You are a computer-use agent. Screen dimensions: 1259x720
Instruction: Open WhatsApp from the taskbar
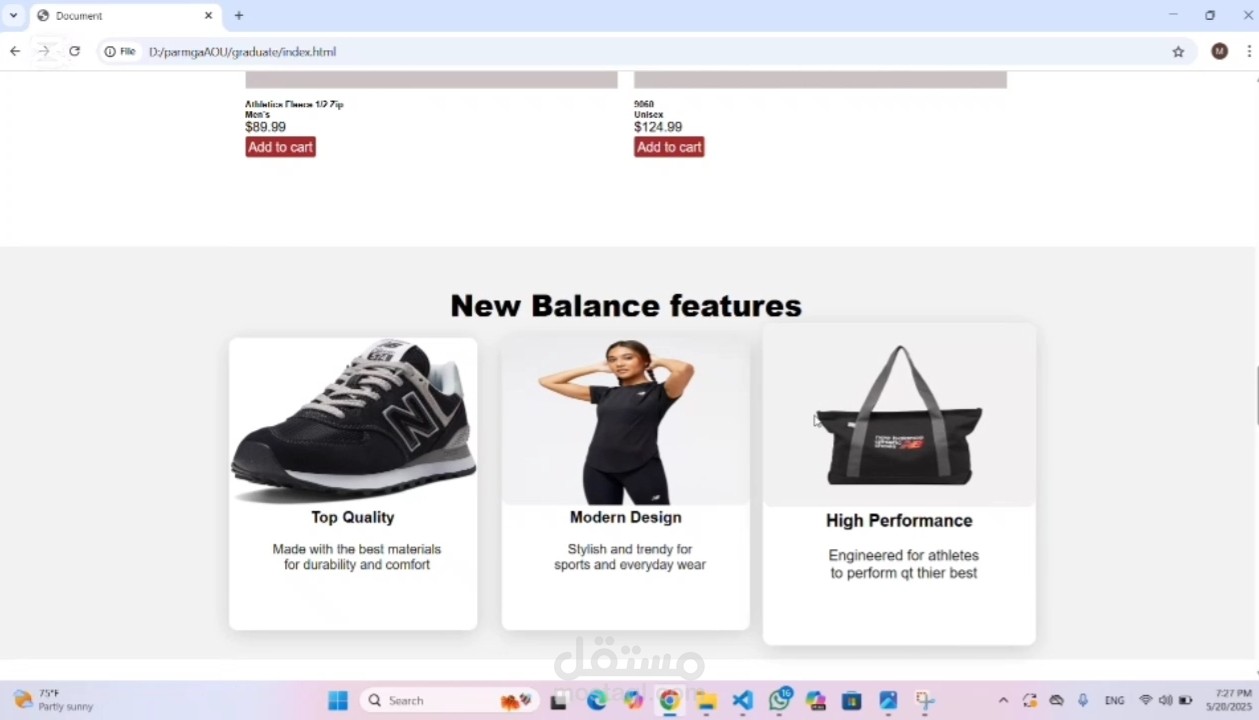pyautogui.click(x=779, y=700)
